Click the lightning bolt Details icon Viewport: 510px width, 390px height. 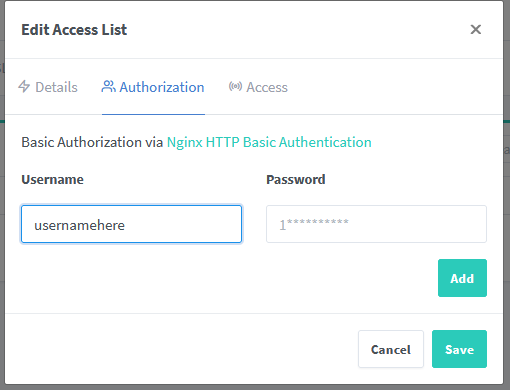pos(24,86)
